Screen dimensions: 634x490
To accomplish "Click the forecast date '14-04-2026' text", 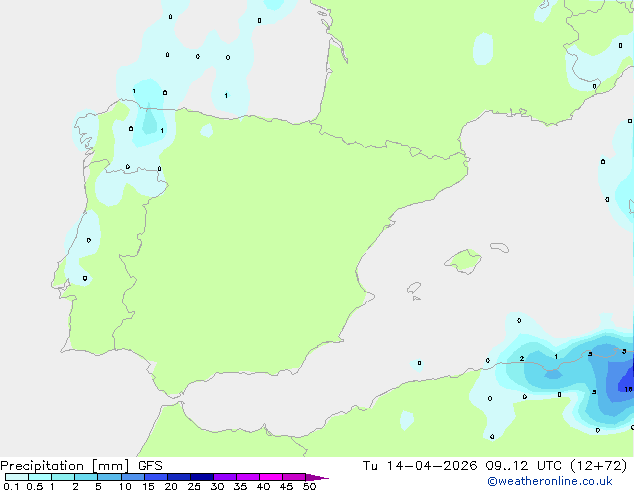I will (432, 466).
